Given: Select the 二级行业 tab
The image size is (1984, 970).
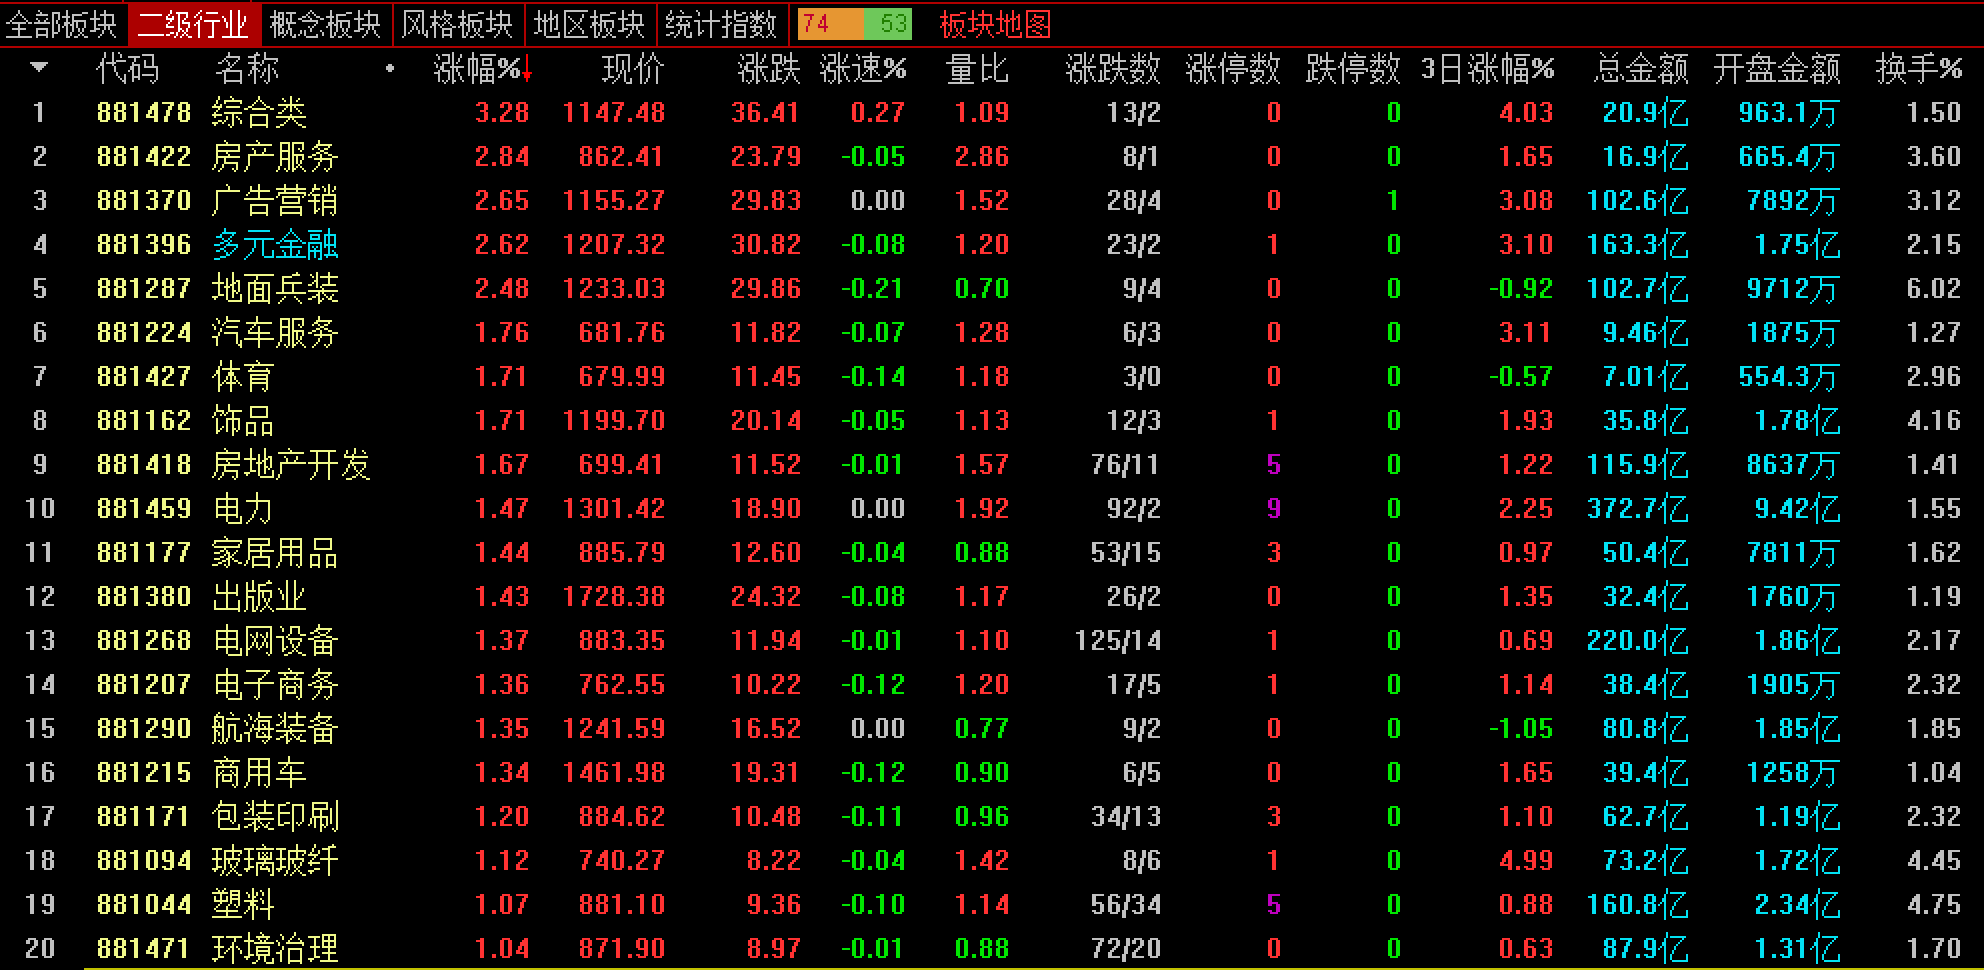Looking at the screenshot, I should pyautogui.click(x=195, y=24).
